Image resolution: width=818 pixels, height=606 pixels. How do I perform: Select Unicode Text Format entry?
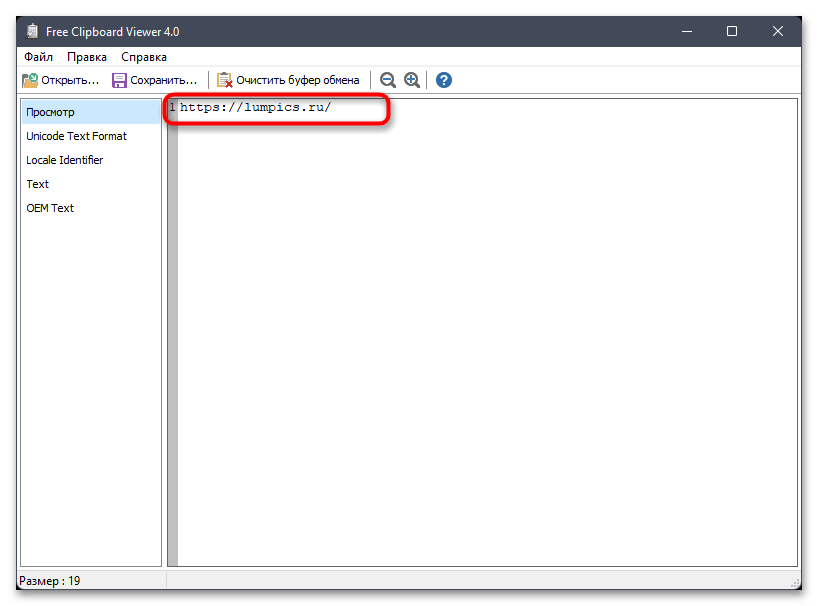click(91, 136)
